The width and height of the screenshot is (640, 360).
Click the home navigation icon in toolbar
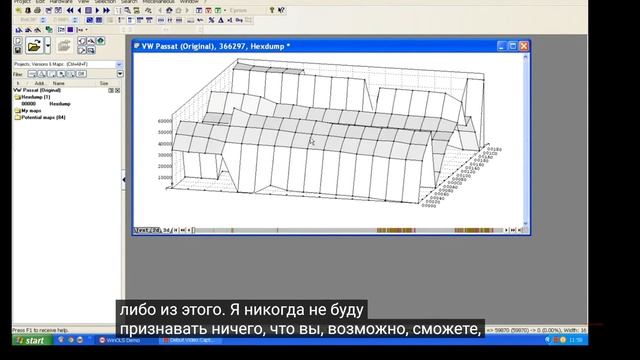pyautogui.click(x=169, y=11)
